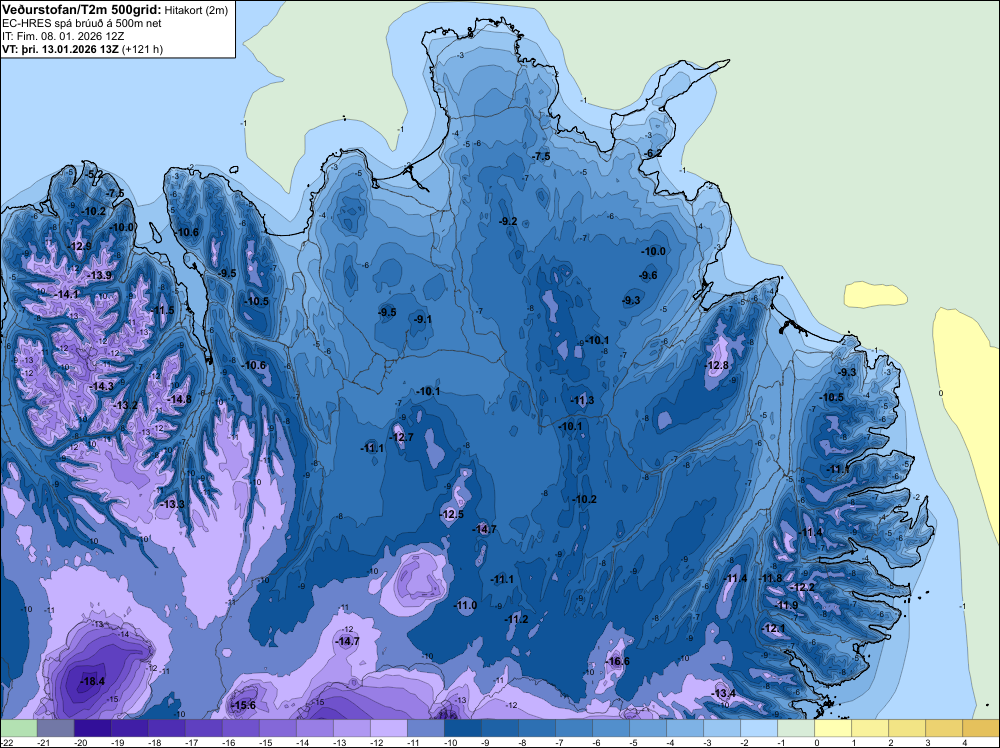Viewport: 1000px width, 748px height.
Task: Click the -4 legend color swatch
Action: coord(684,728)
